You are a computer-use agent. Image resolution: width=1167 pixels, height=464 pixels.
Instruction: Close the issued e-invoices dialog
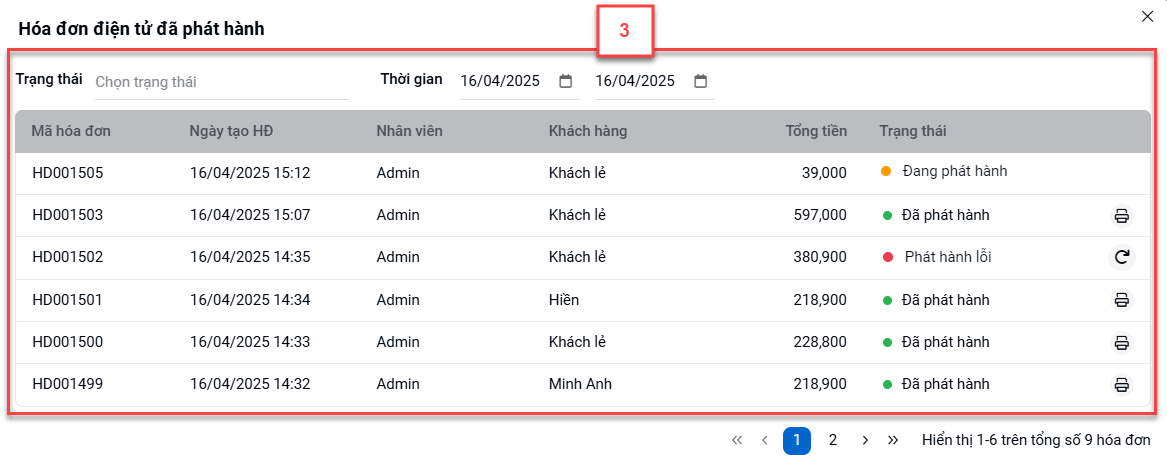point(1147,17)
